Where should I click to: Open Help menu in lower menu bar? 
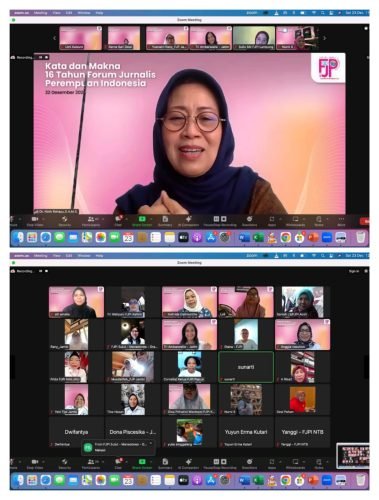pyautogui.click(x=99, y=256)
